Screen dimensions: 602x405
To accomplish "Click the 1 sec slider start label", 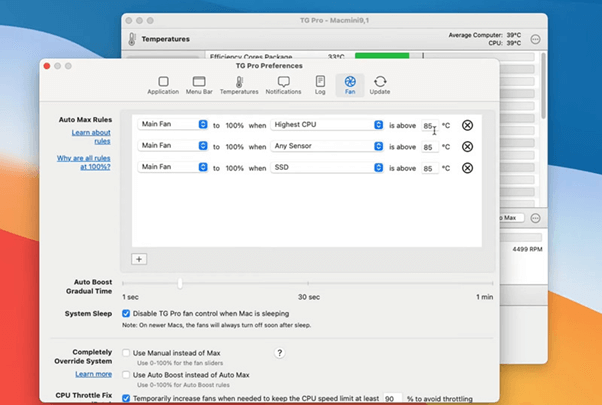I will coord(131,297).
